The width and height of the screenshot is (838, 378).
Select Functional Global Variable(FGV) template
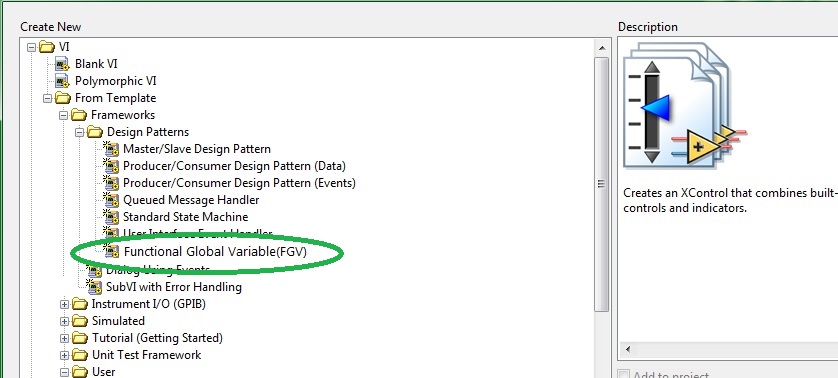click(215, 251)
